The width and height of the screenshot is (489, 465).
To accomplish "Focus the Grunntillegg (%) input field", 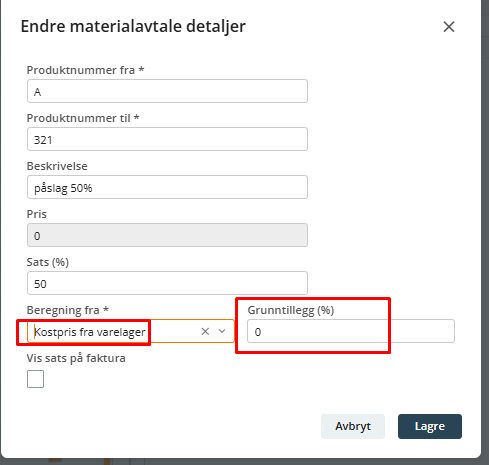I will coord(351,331).
